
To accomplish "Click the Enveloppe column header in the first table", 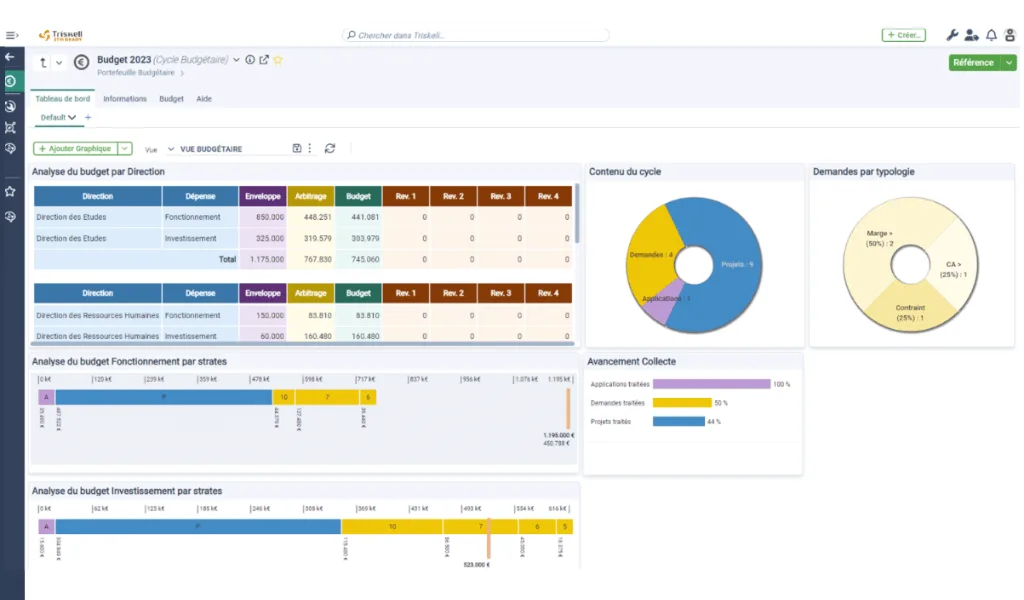I will point(263,197).
